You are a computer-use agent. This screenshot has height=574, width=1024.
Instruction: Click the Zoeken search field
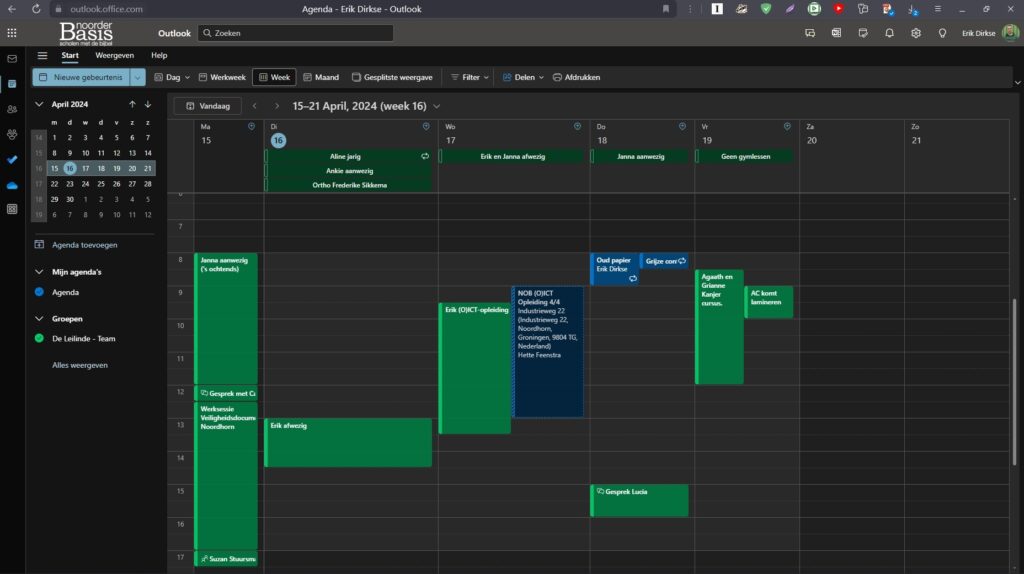(x=295, y=33)
